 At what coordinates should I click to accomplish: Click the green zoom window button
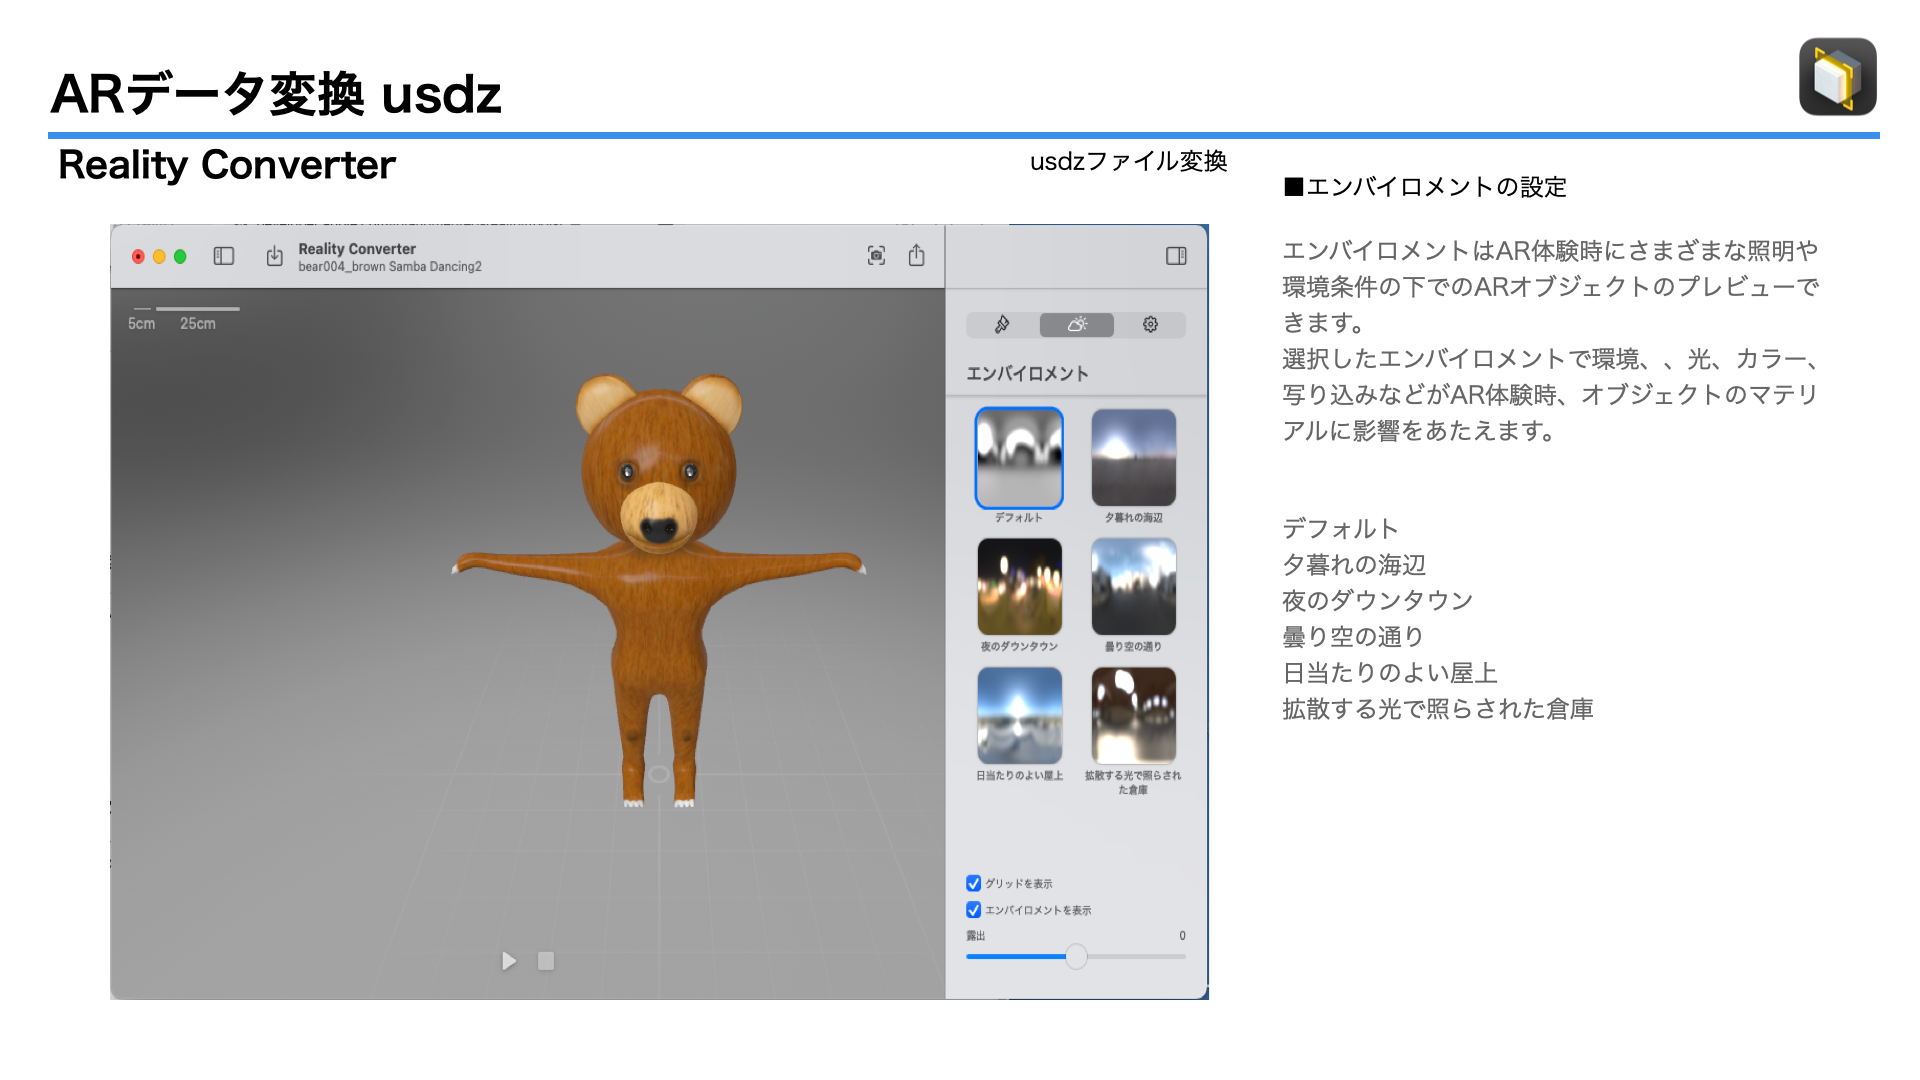click(x=180, y=257)
